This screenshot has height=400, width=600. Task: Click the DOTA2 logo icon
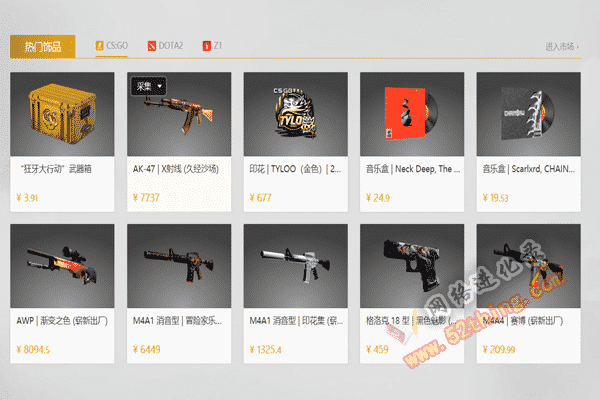click(x=152, y=46)
